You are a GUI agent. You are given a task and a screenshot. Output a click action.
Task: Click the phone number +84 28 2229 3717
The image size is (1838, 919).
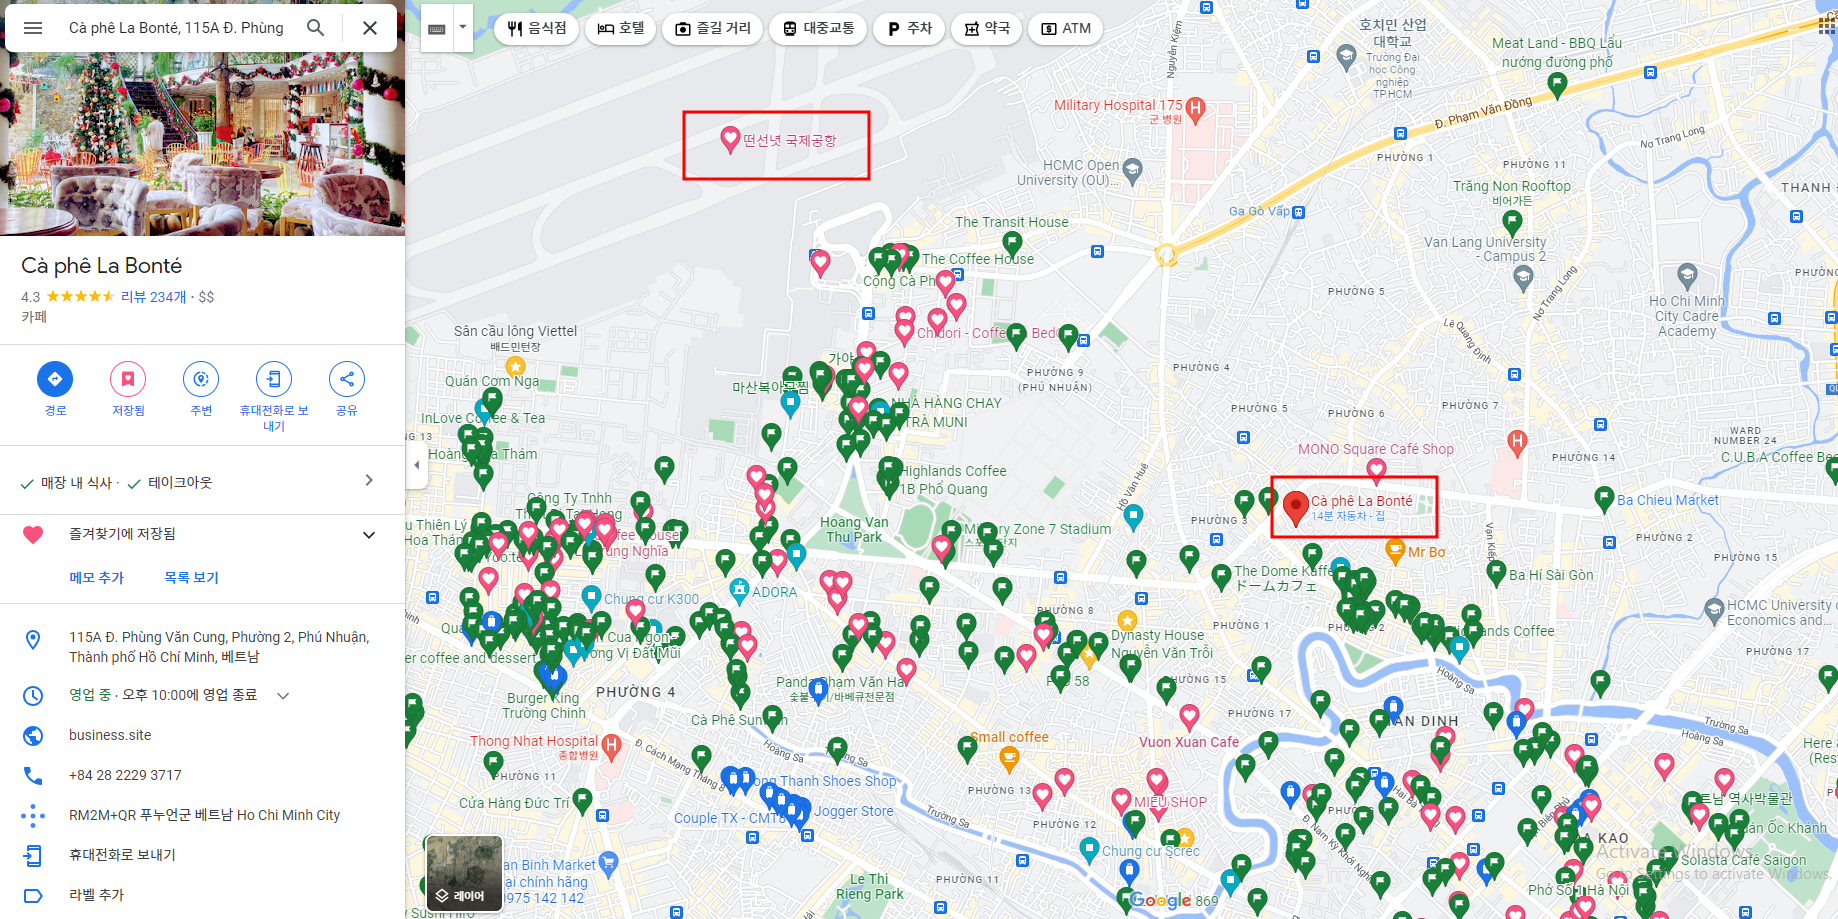125,775
